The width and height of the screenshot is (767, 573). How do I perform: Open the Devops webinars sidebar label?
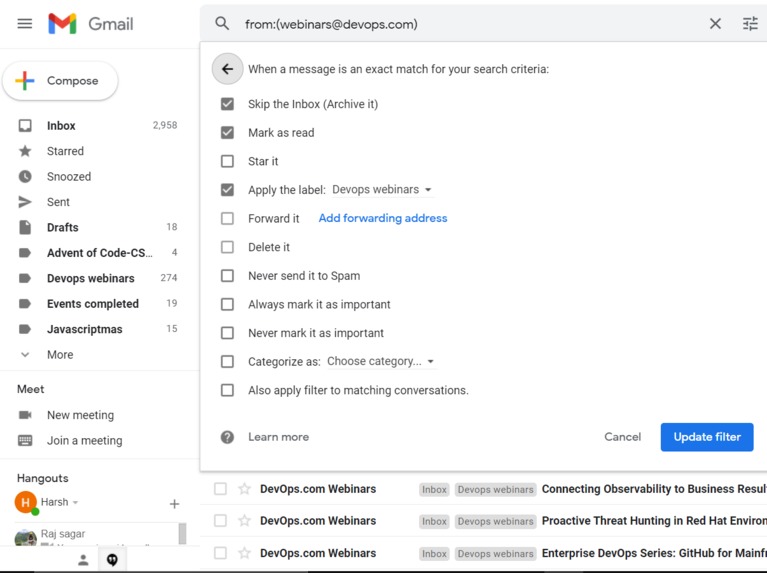[98, 278]
